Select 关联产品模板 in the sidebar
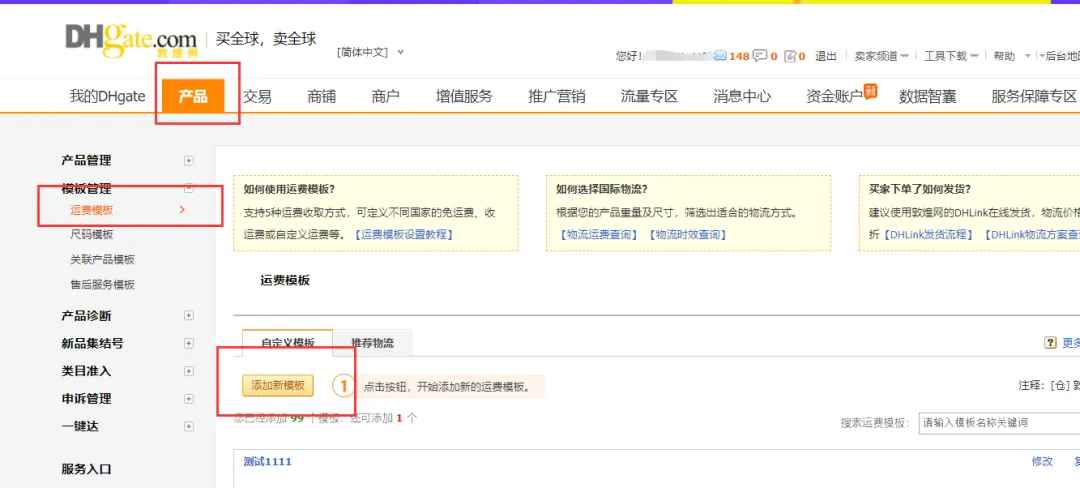 103,259
